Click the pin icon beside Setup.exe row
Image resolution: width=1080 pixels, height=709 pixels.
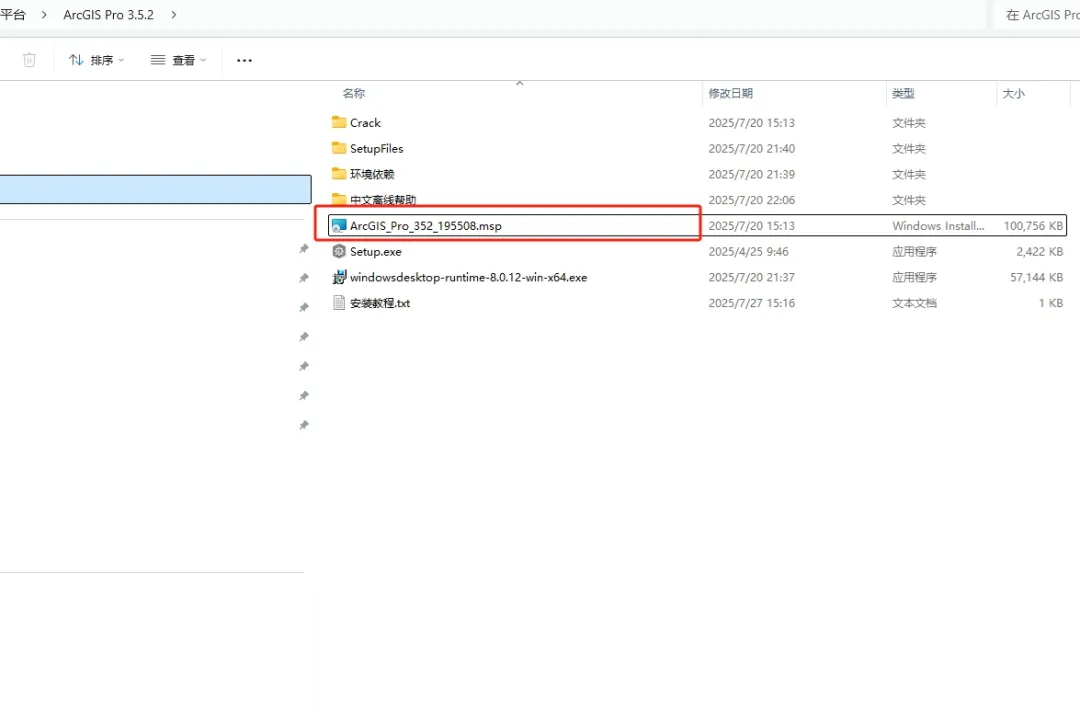click(x=304, y=249)
